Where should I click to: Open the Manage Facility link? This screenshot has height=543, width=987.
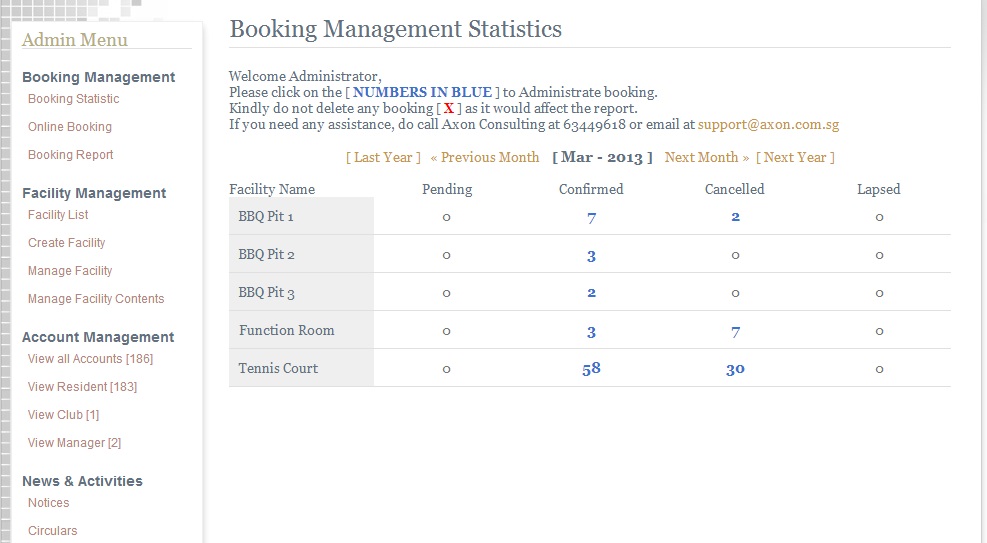70,271
